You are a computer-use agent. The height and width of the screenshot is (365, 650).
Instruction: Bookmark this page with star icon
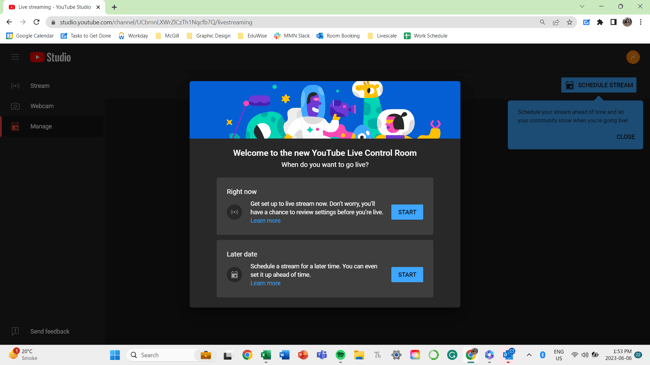pos(570,22)
